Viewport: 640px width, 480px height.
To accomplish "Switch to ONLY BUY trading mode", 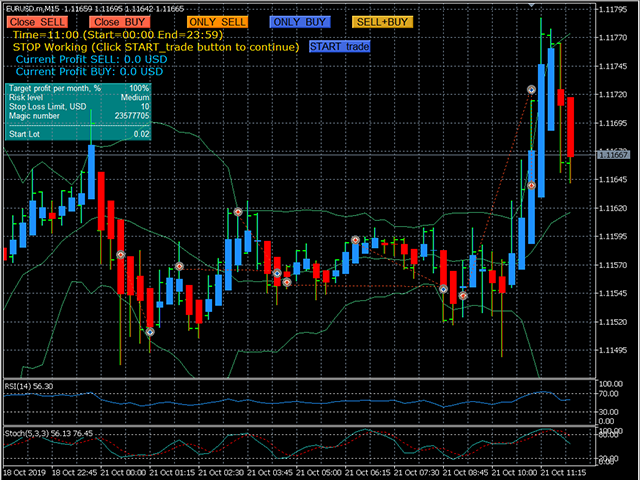I will point(302,20).
